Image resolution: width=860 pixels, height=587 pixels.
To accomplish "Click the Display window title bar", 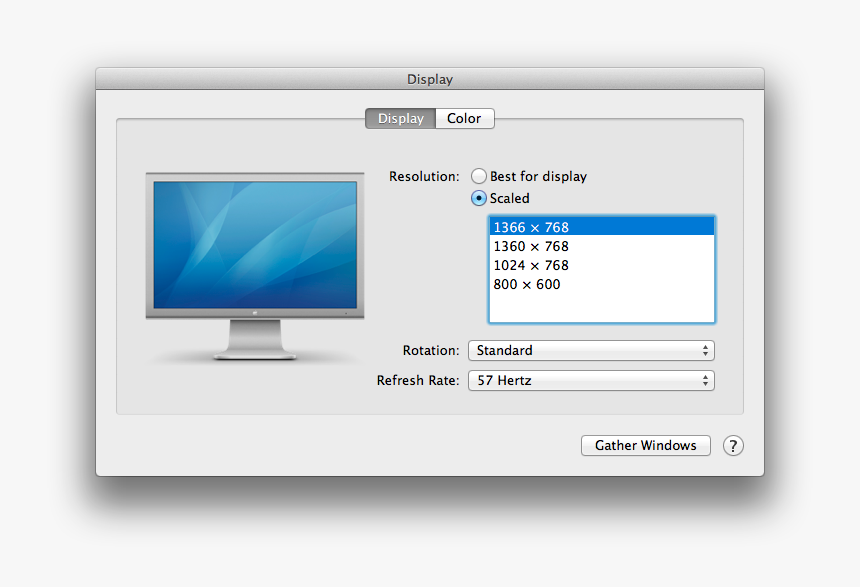I will tap(430, 79).
